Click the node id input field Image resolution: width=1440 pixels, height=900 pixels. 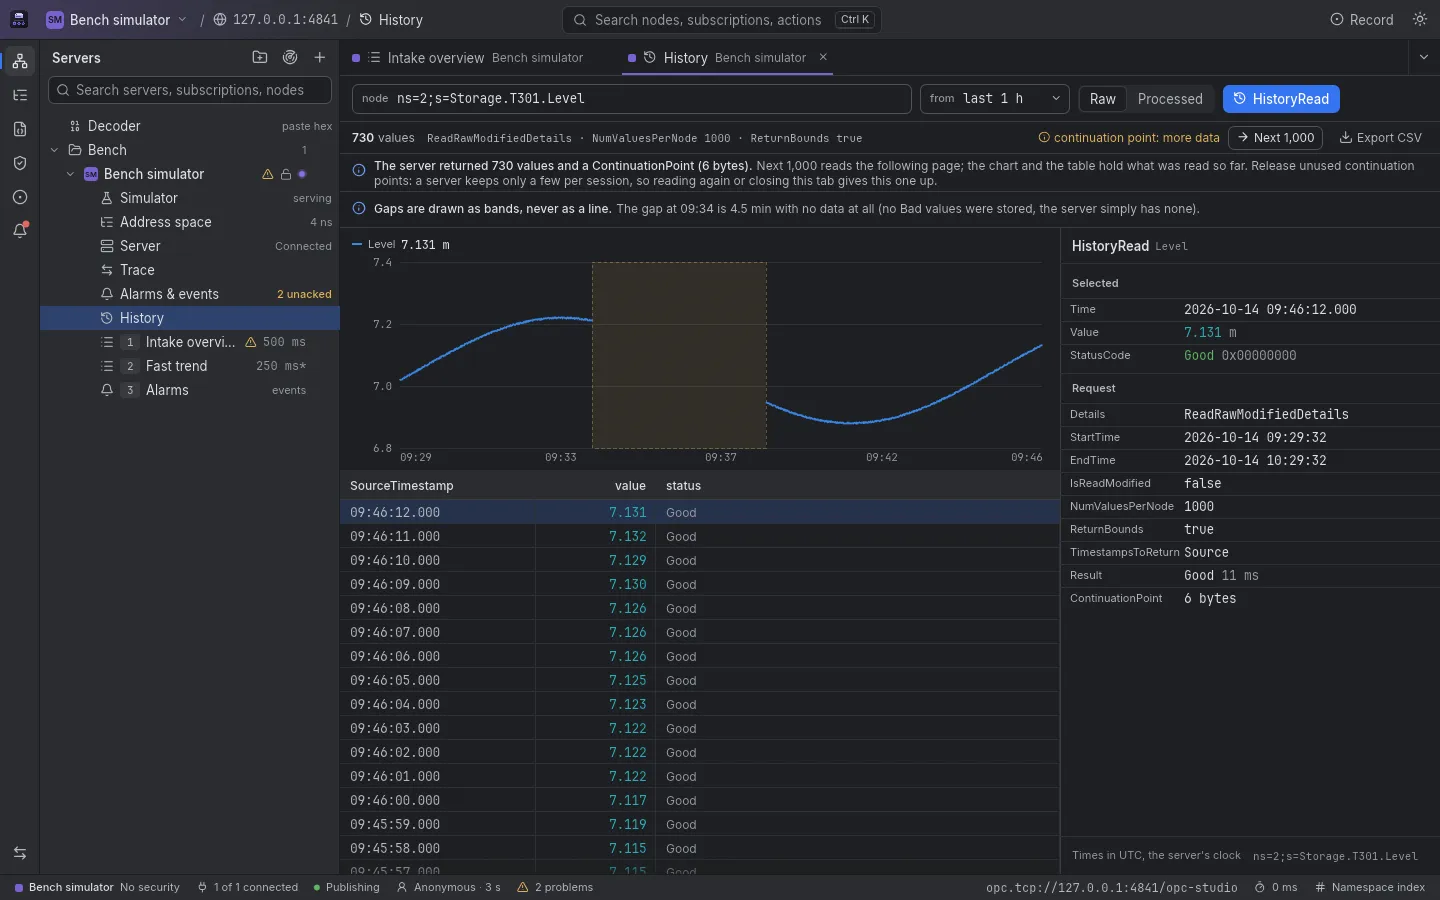point(632,99)
